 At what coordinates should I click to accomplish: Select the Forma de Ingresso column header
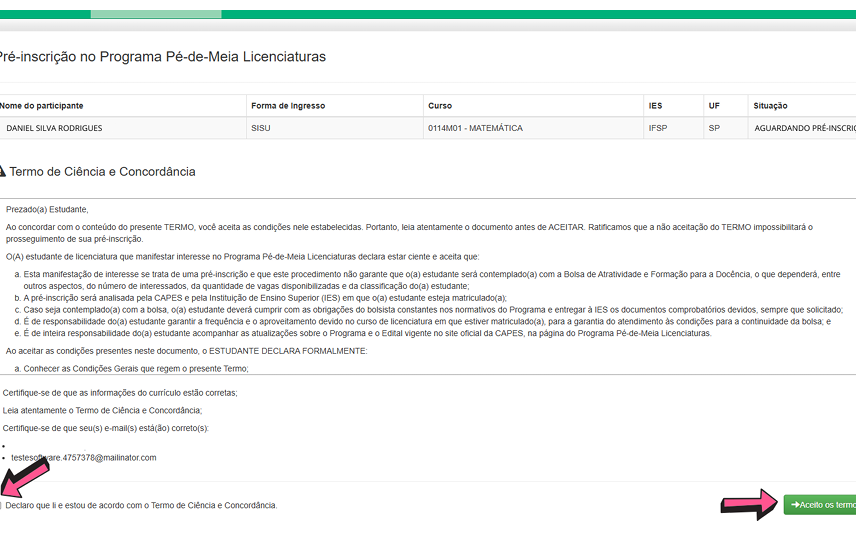288,106
